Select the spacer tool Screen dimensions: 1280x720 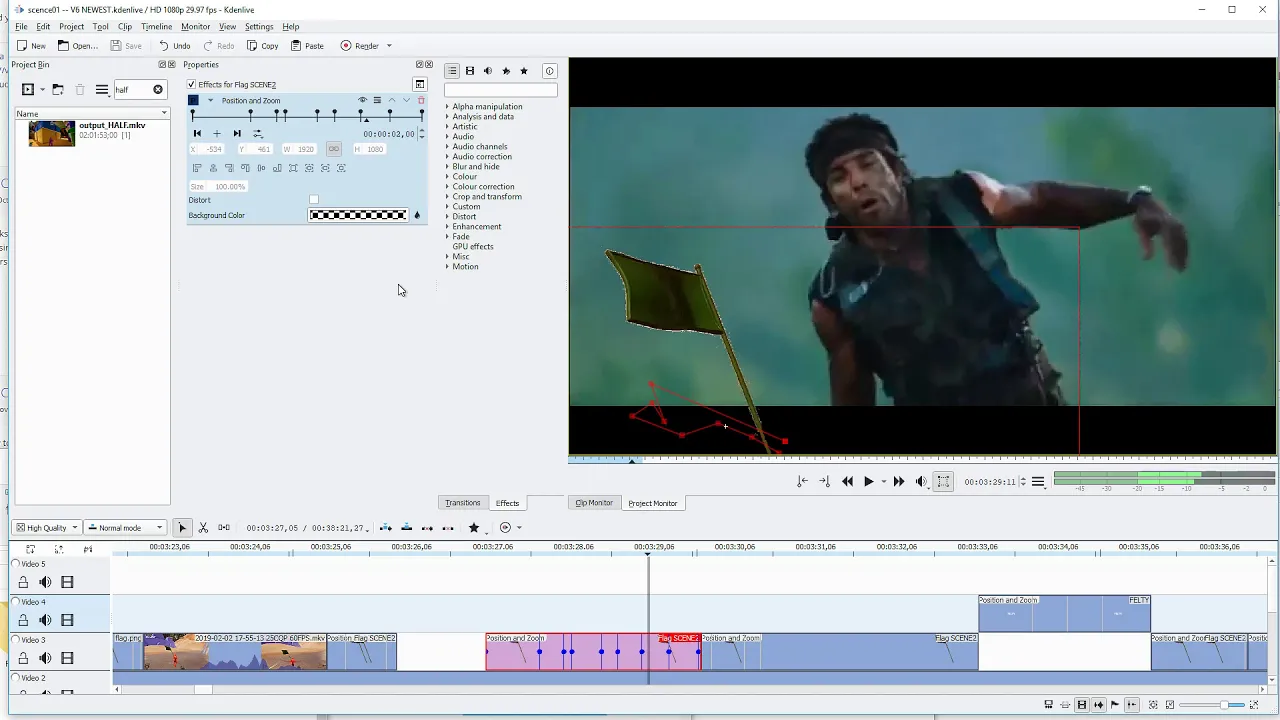click(224, 528)
